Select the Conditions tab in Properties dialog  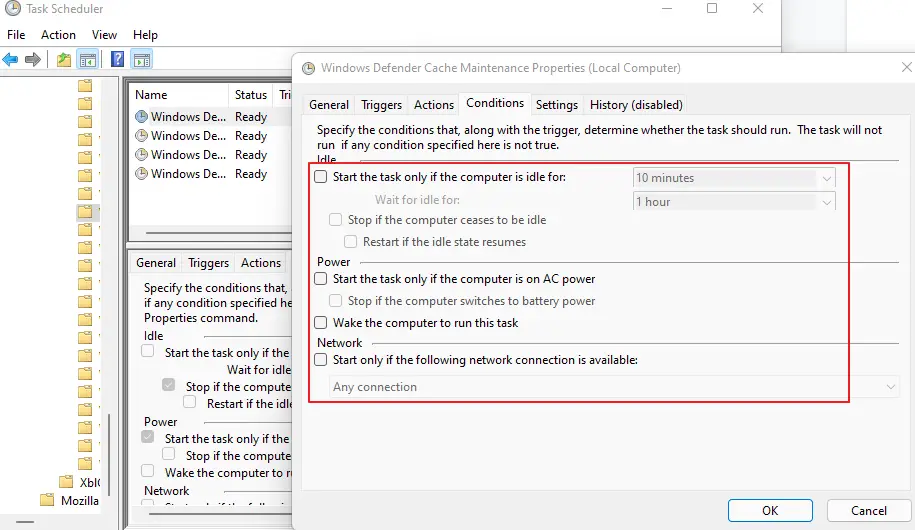pos(495,103)
